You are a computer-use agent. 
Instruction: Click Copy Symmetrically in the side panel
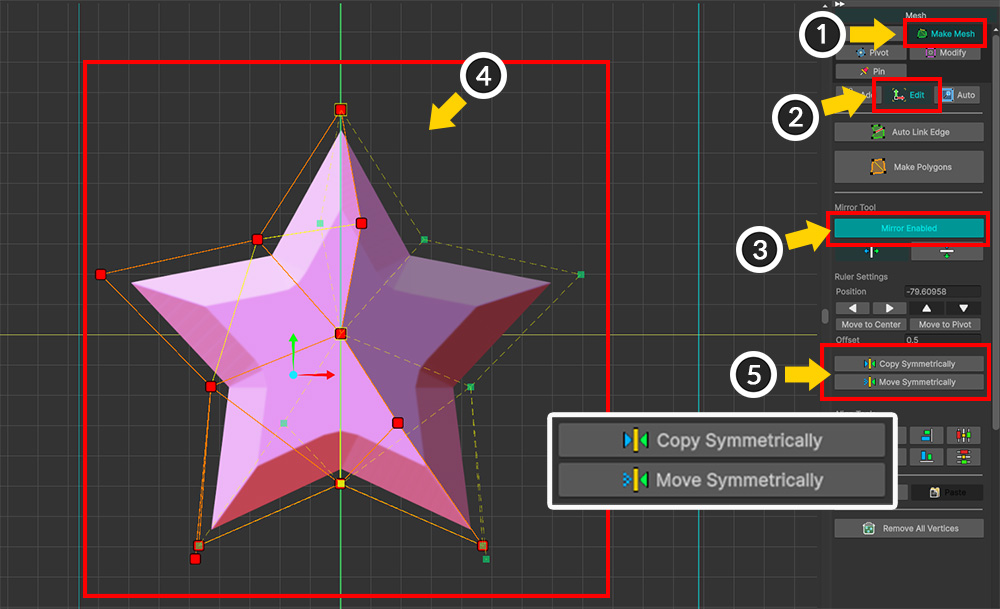(909, 363)
